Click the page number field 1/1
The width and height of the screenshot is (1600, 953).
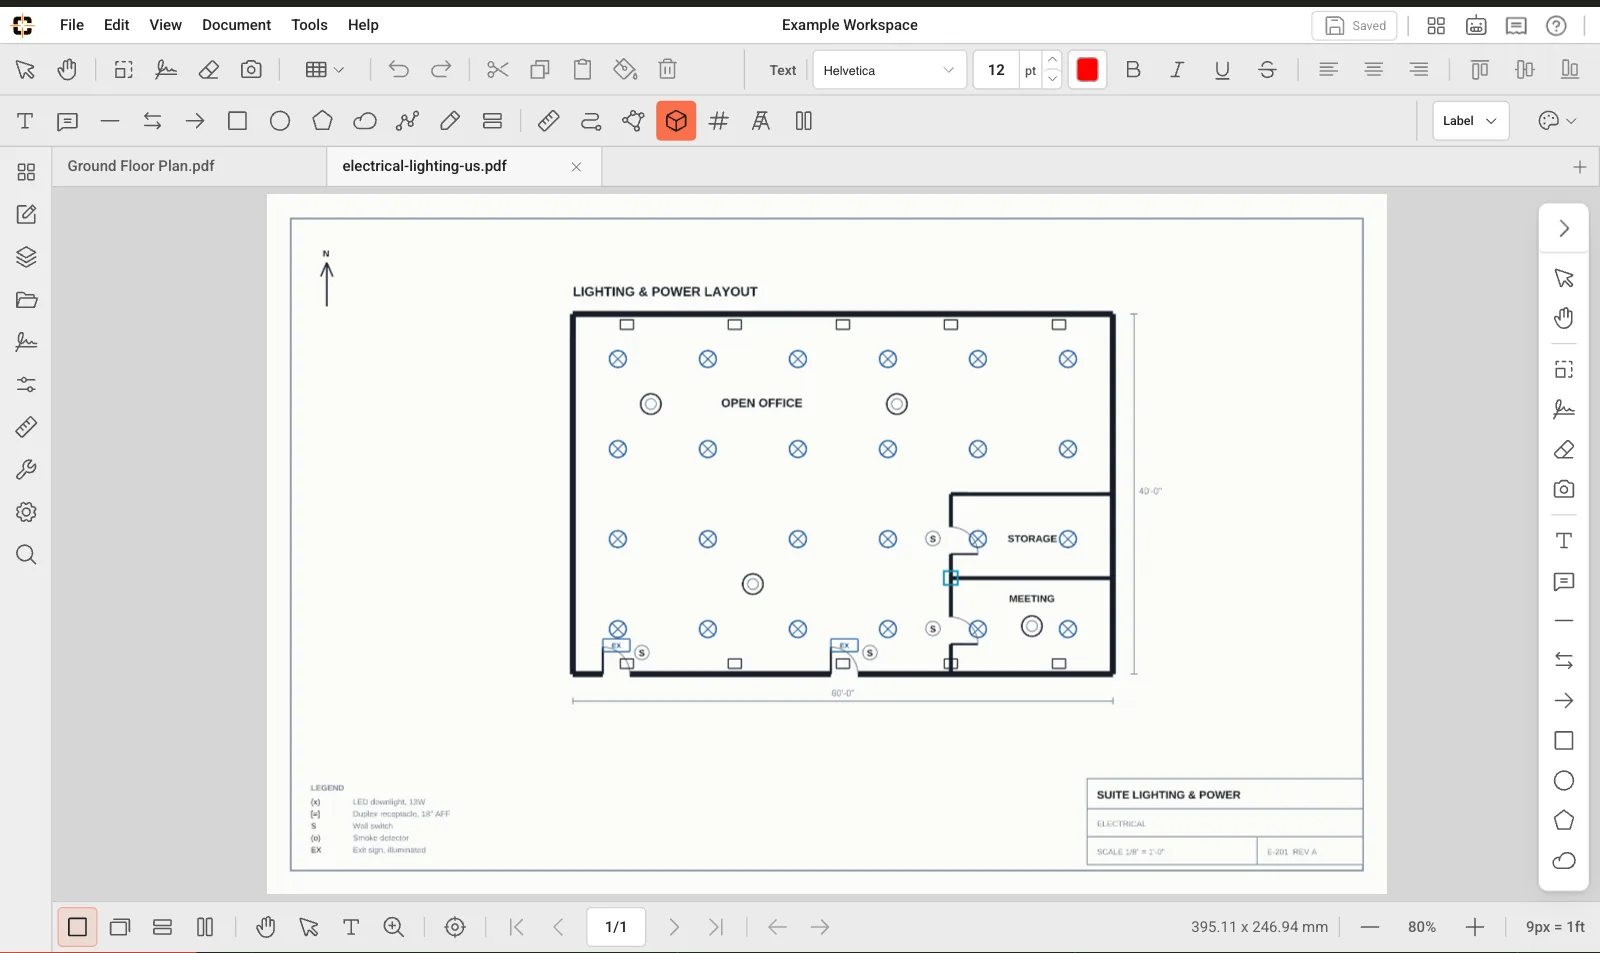pyautogui.click(x=616, y=927)
